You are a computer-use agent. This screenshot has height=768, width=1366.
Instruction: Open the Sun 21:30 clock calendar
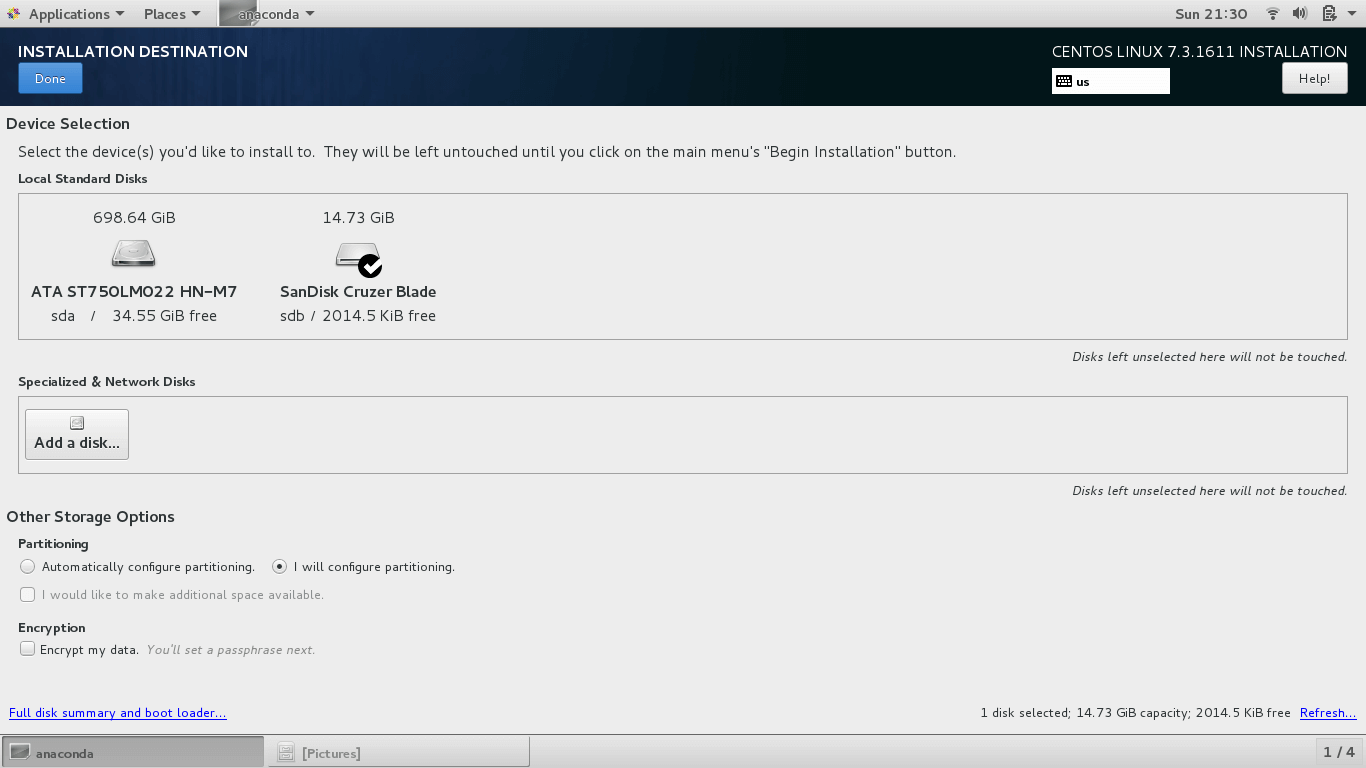pyautogui.click(x=1211, y=14)
